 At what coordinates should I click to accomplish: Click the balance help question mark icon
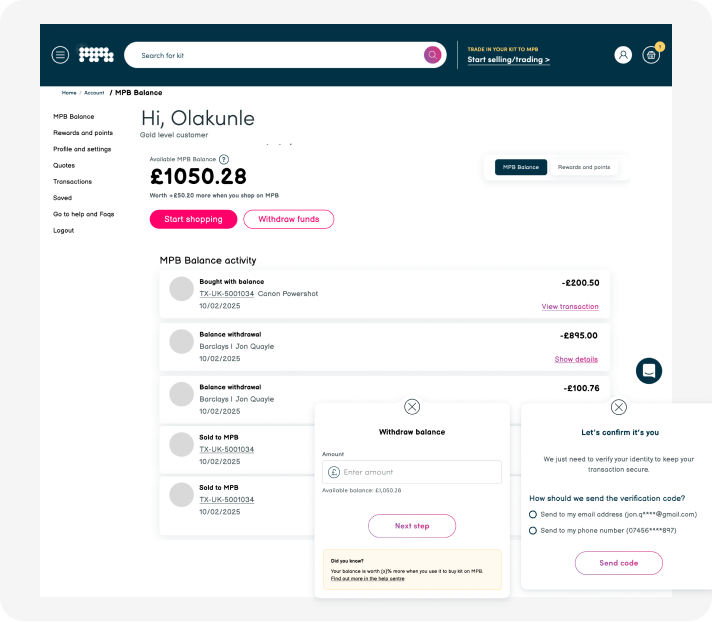[x=224, y=159]
